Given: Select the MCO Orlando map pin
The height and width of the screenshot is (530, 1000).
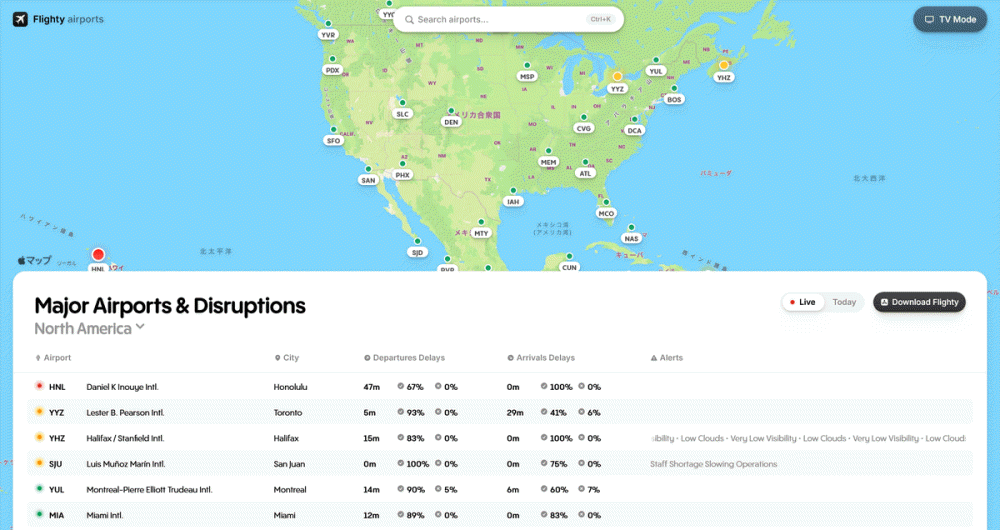Looking at the screenshot, I should [x=606, y=203].
